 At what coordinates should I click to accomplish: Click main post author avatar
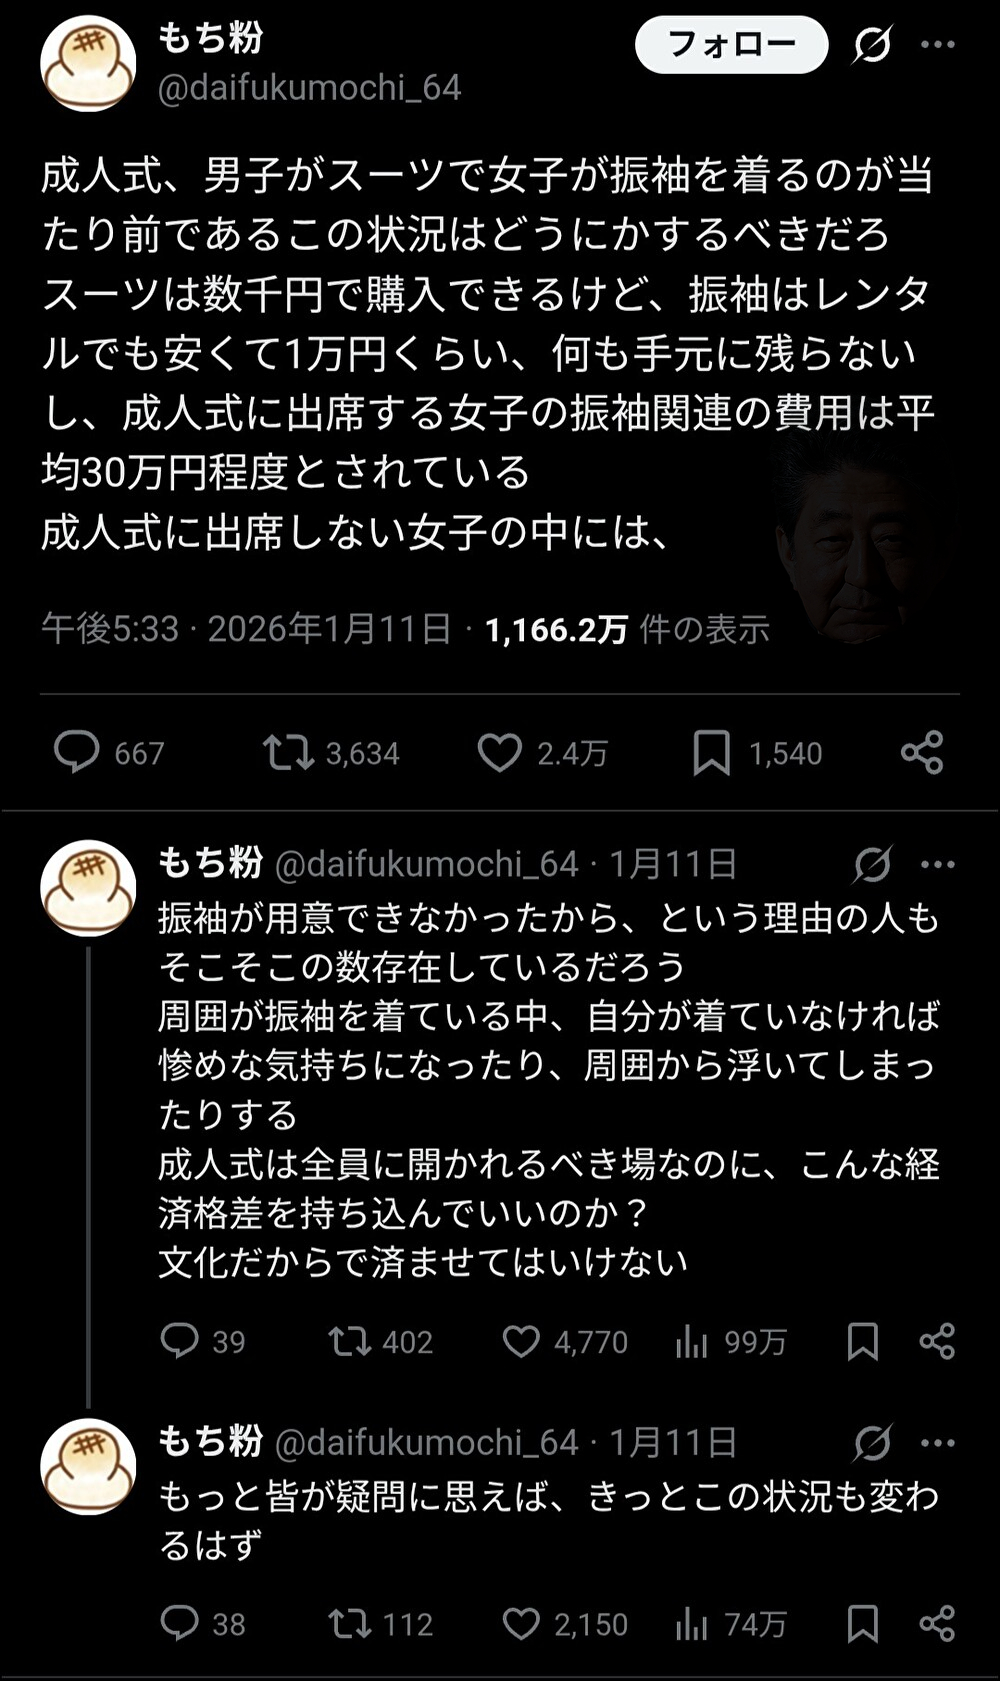tap(88, 63)
